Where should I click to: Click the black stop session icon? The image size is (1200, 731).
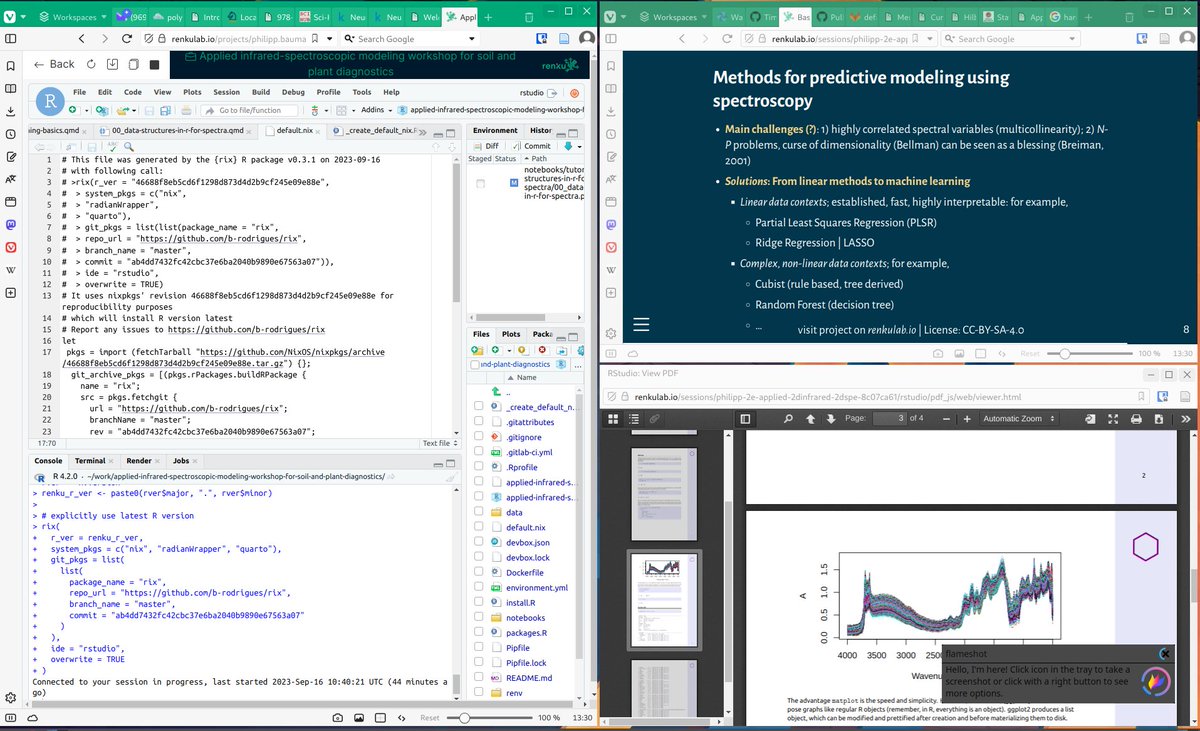point(155,64)
